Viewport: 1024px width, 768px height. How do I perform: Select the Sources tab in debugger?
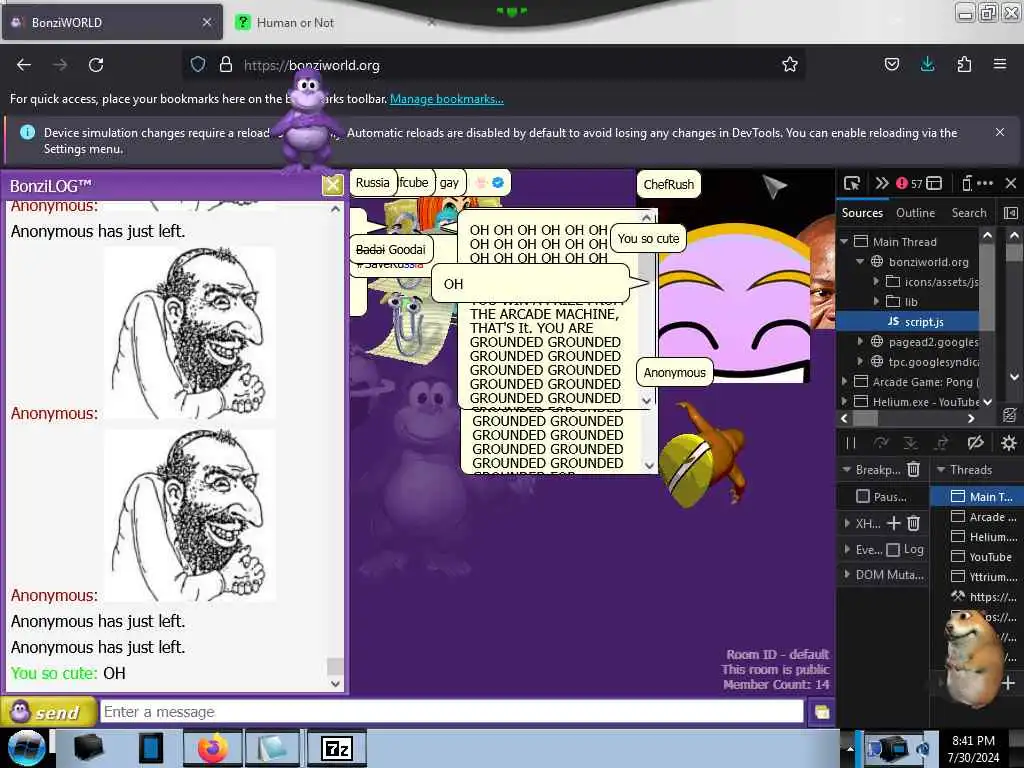862,213
